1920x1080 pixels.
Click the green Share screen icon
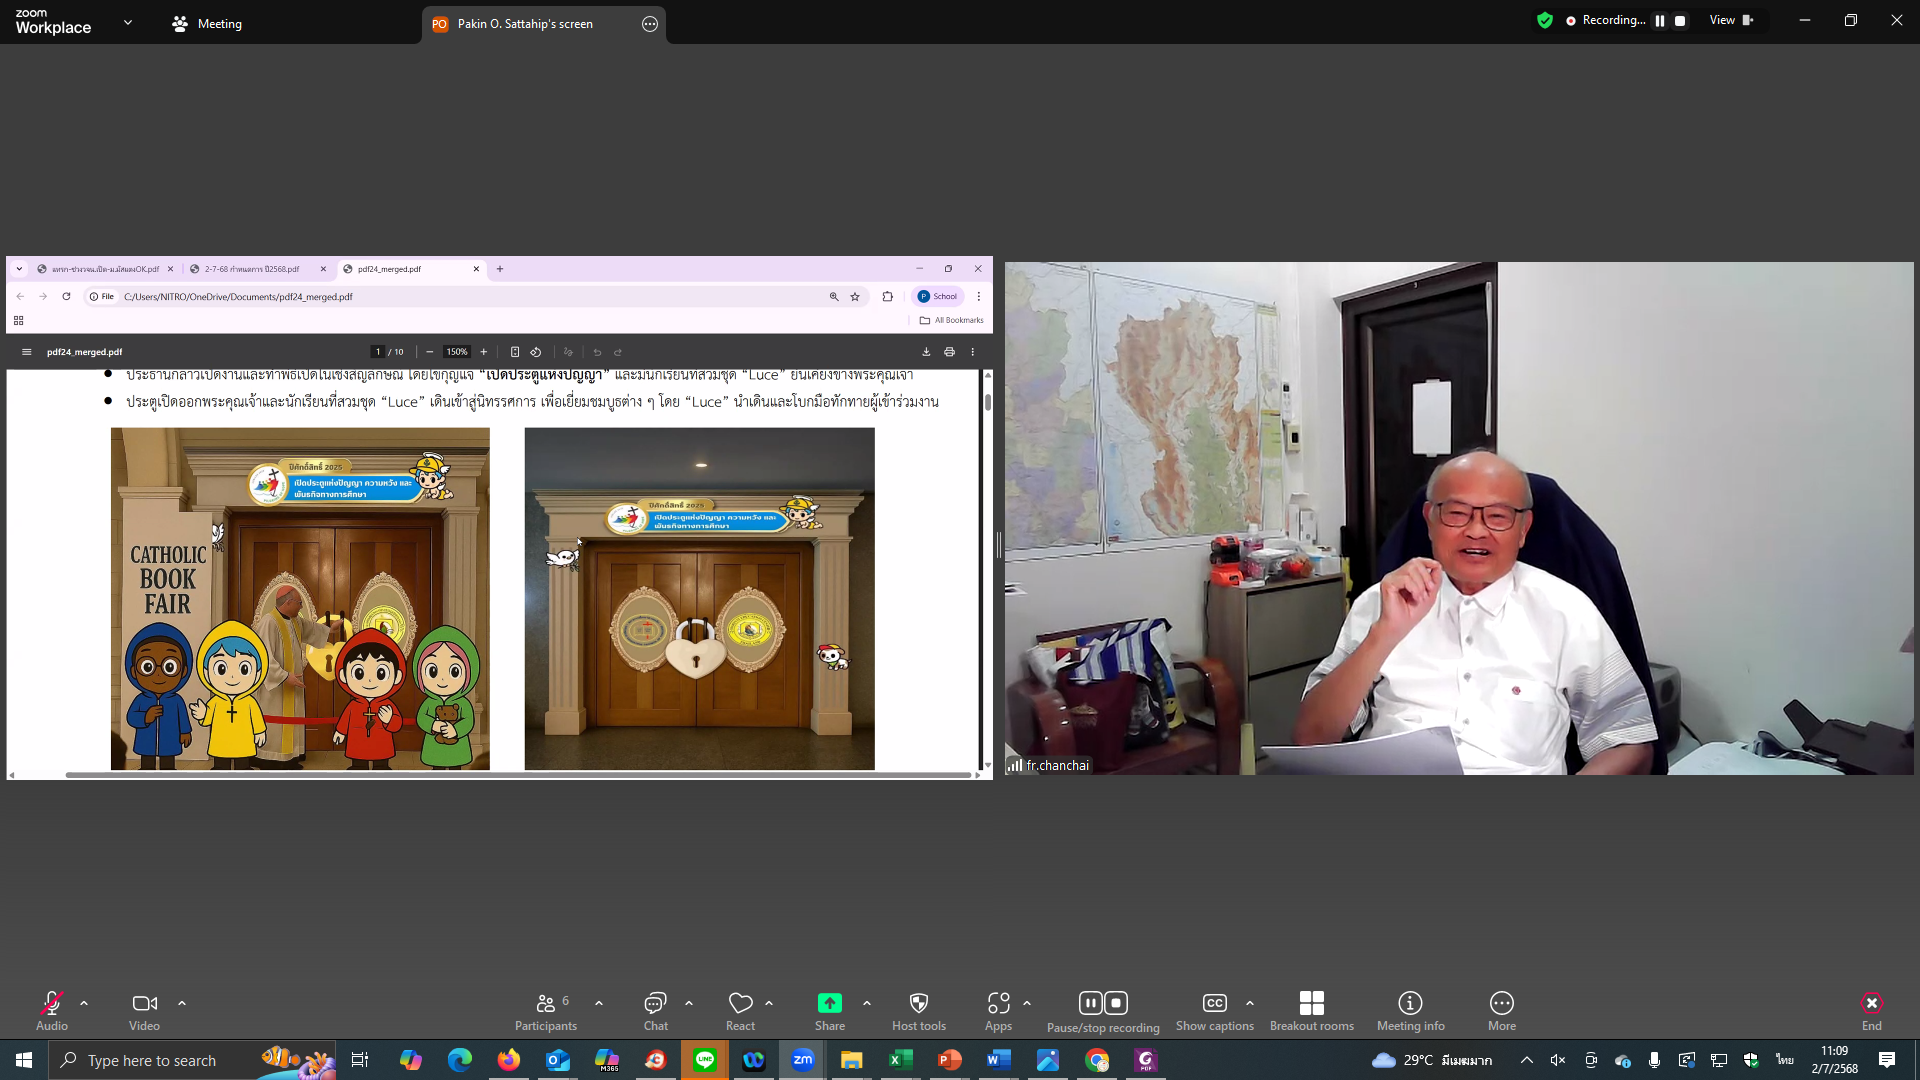829,1003
